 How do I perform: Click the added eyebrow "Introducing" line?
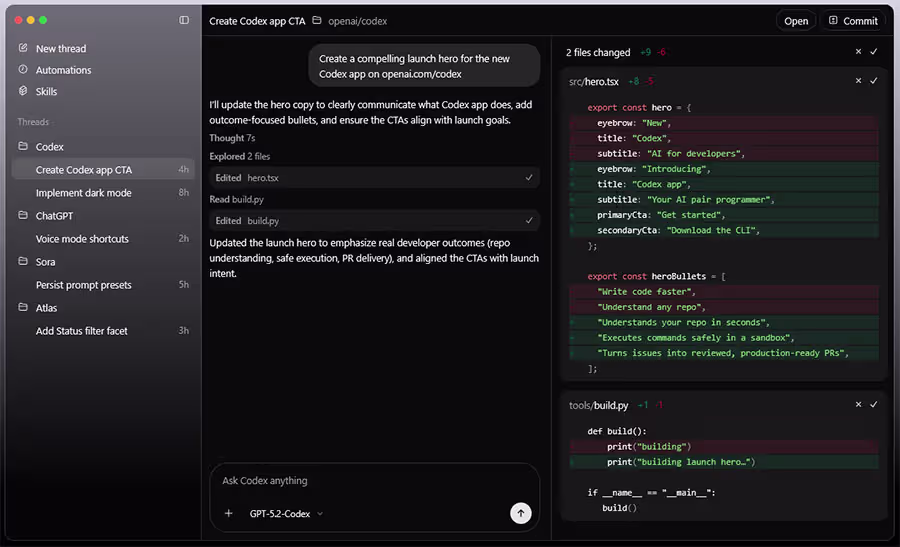tap(724, 169)
